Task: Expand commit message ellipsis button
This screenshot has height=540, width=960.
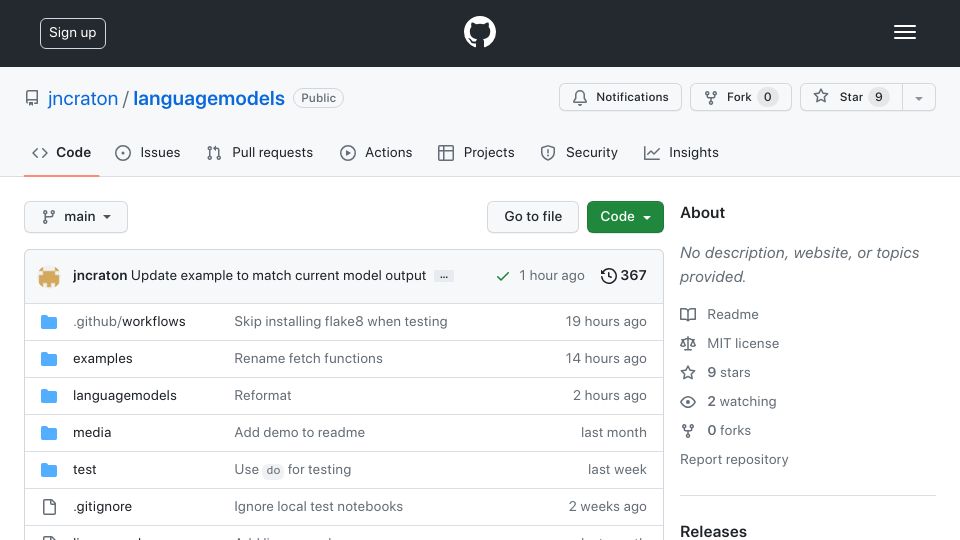Action: pos(444,276)
